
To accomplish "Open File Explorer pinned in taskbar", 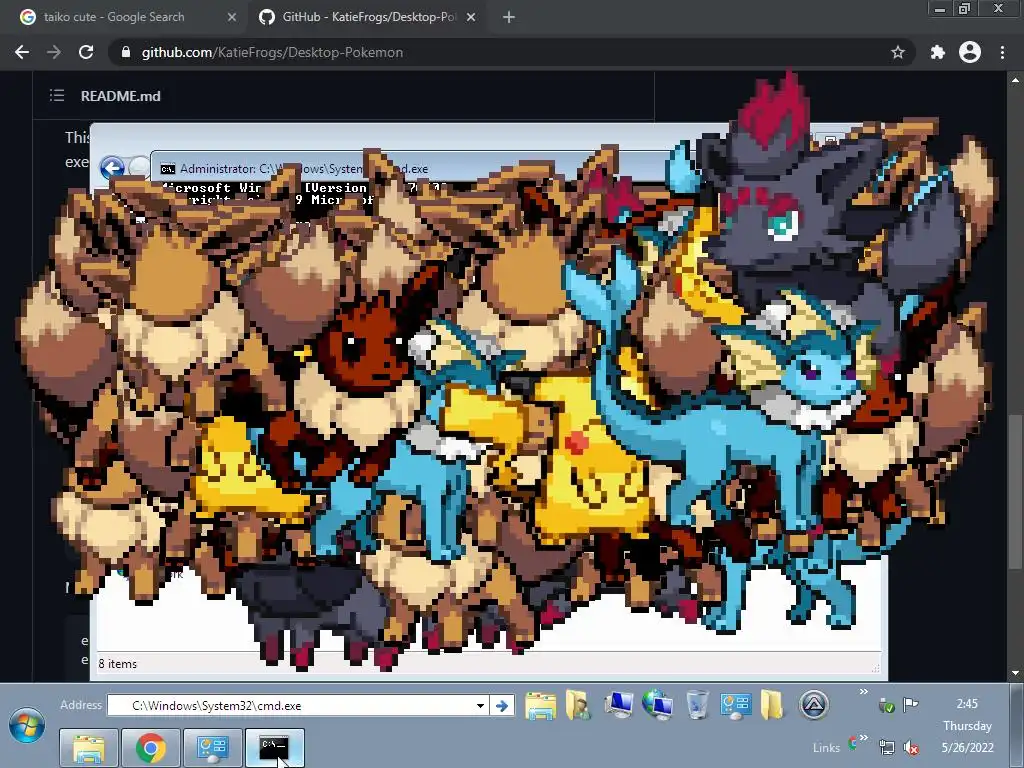I will (89, 748).
